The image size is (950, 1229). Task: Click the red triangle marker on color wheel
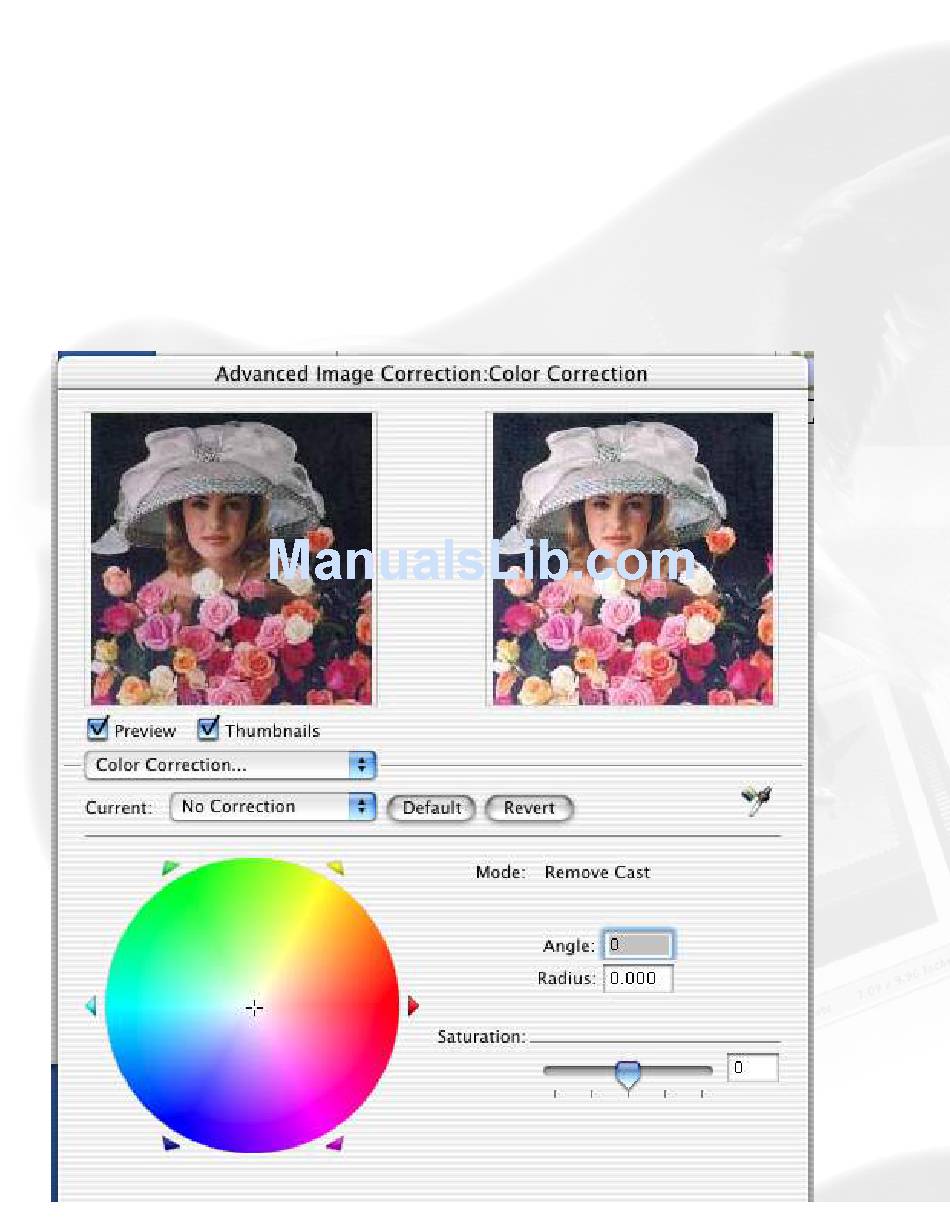pos(413,1006)
